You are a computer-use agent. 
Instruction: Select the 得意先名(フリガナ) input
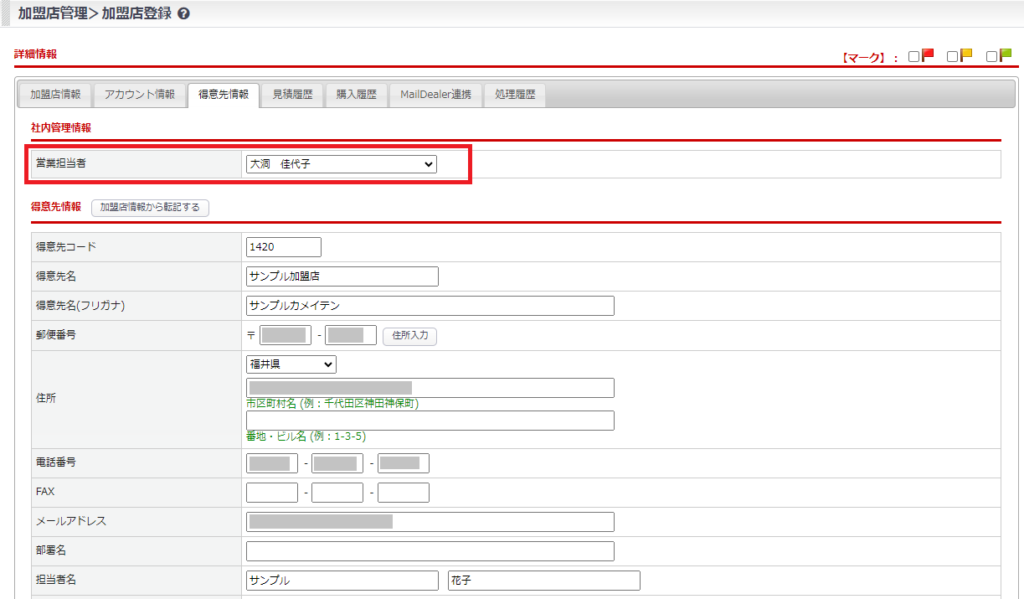click(x=430, y=306)
